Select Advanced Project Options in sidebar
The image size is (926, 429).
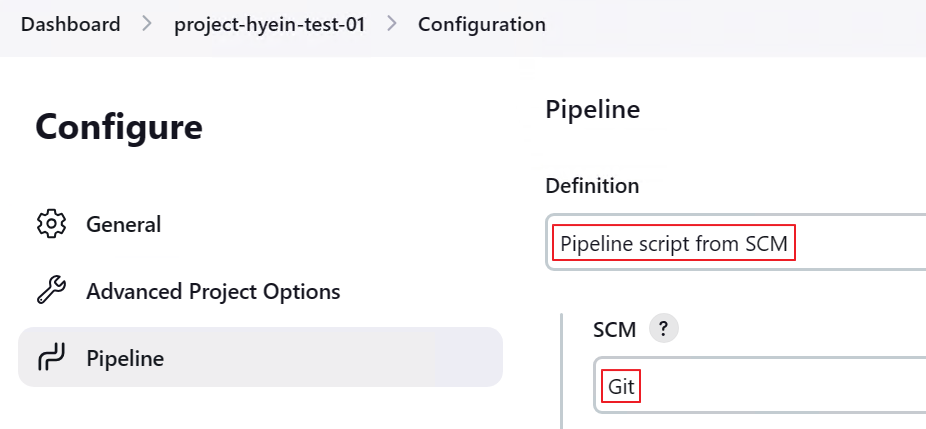coord(213,291)
